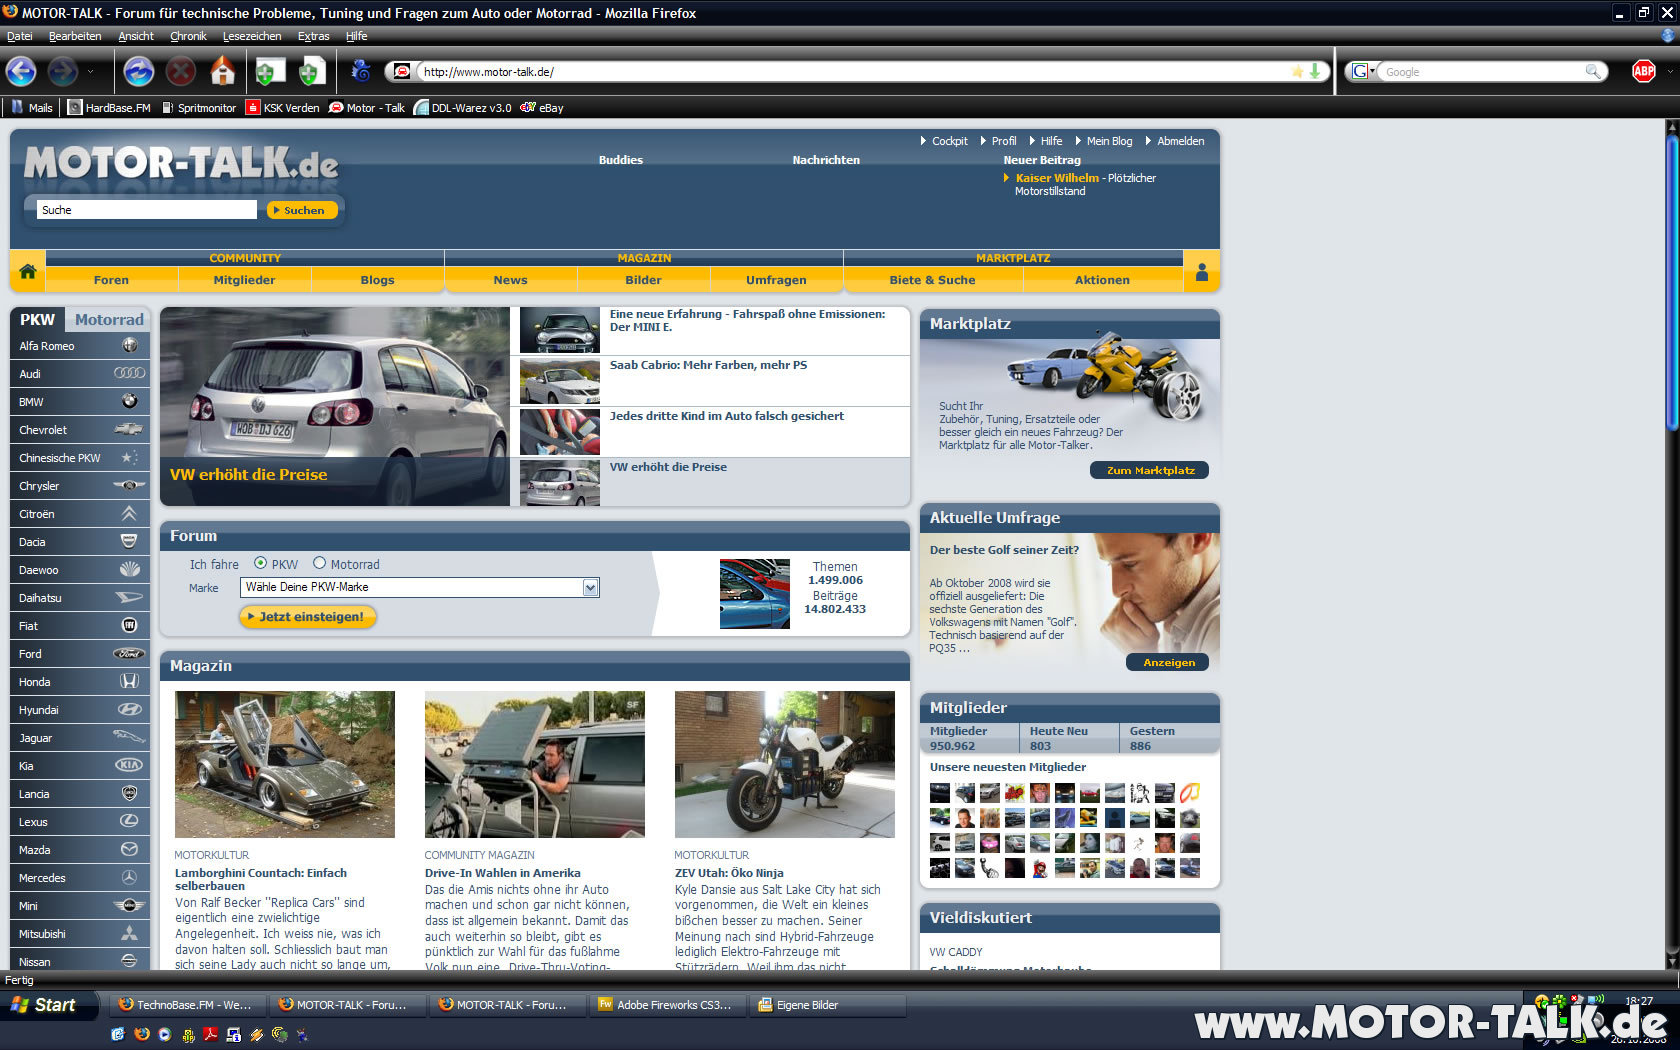Open the Eigene Bilder taskbar button
Screen dimensions: 1680x1050
[828, 1005]
